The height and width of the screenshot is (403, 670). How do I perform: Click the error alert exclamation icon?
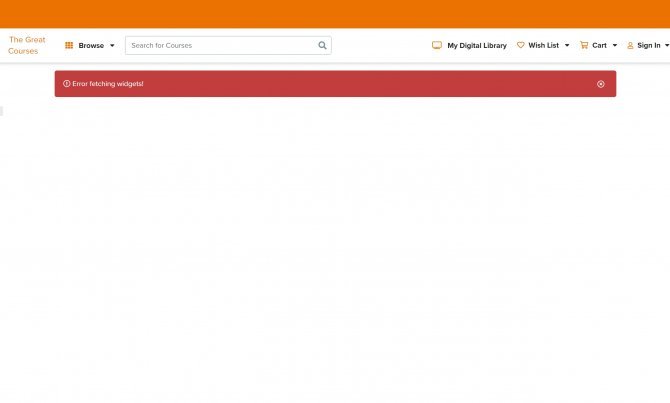click(x=67, y=84)
